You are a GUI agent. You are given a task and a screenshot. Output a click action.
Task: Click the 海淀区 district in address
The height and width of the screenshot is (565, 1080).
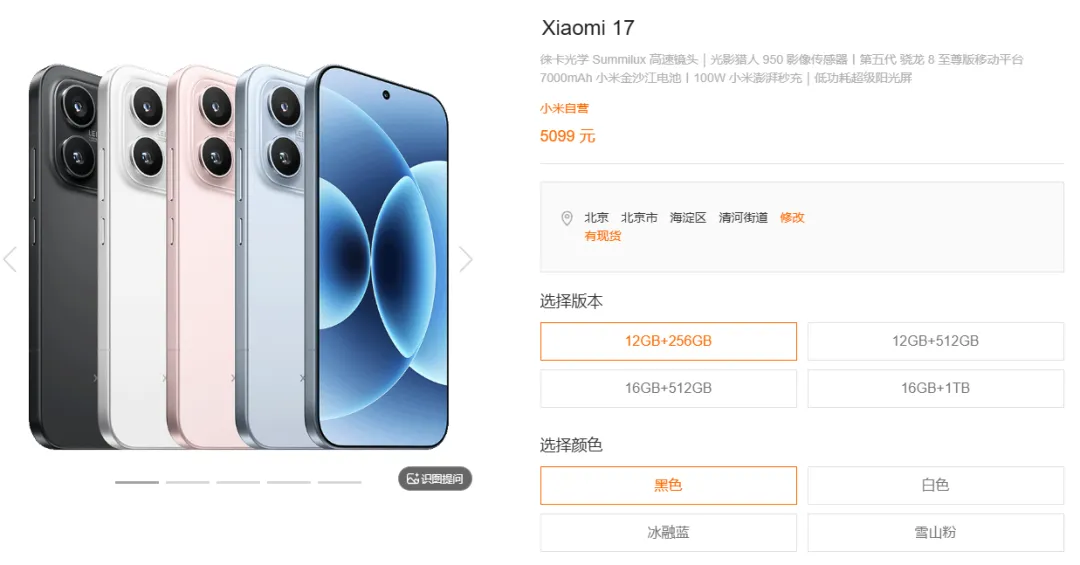click(688, 218)
